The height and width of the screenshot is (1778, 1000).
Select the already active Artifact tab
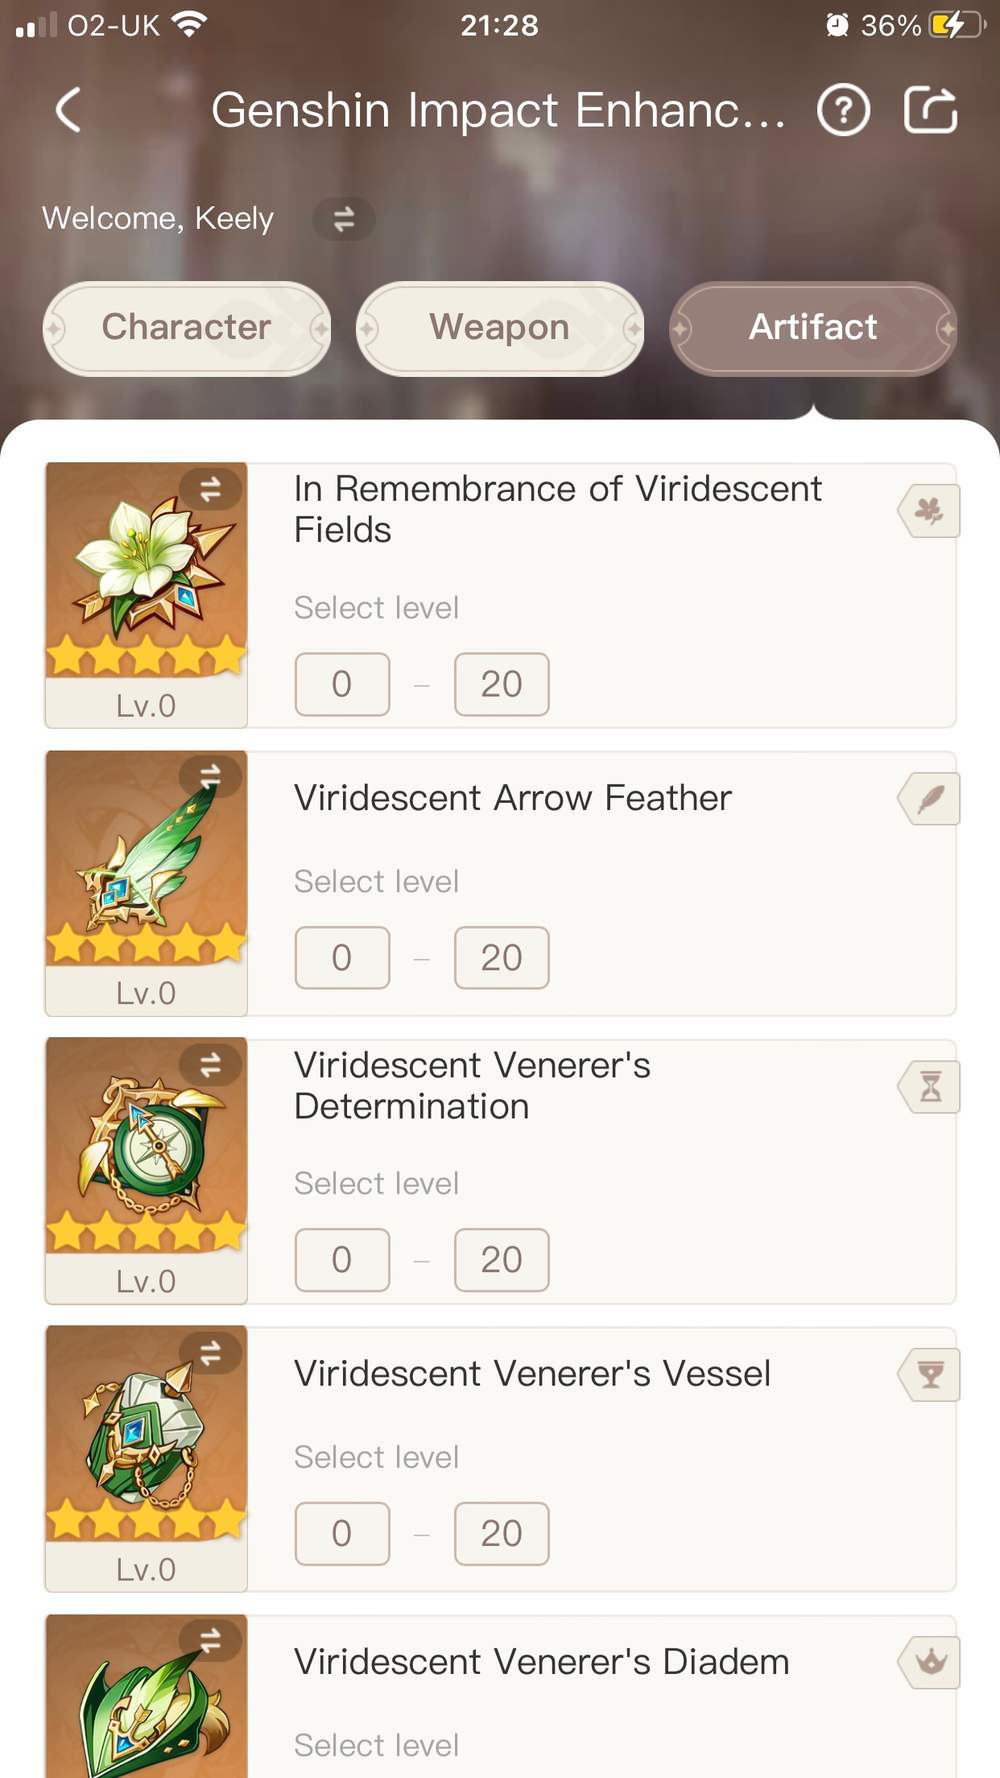click(x=813, y=328)
